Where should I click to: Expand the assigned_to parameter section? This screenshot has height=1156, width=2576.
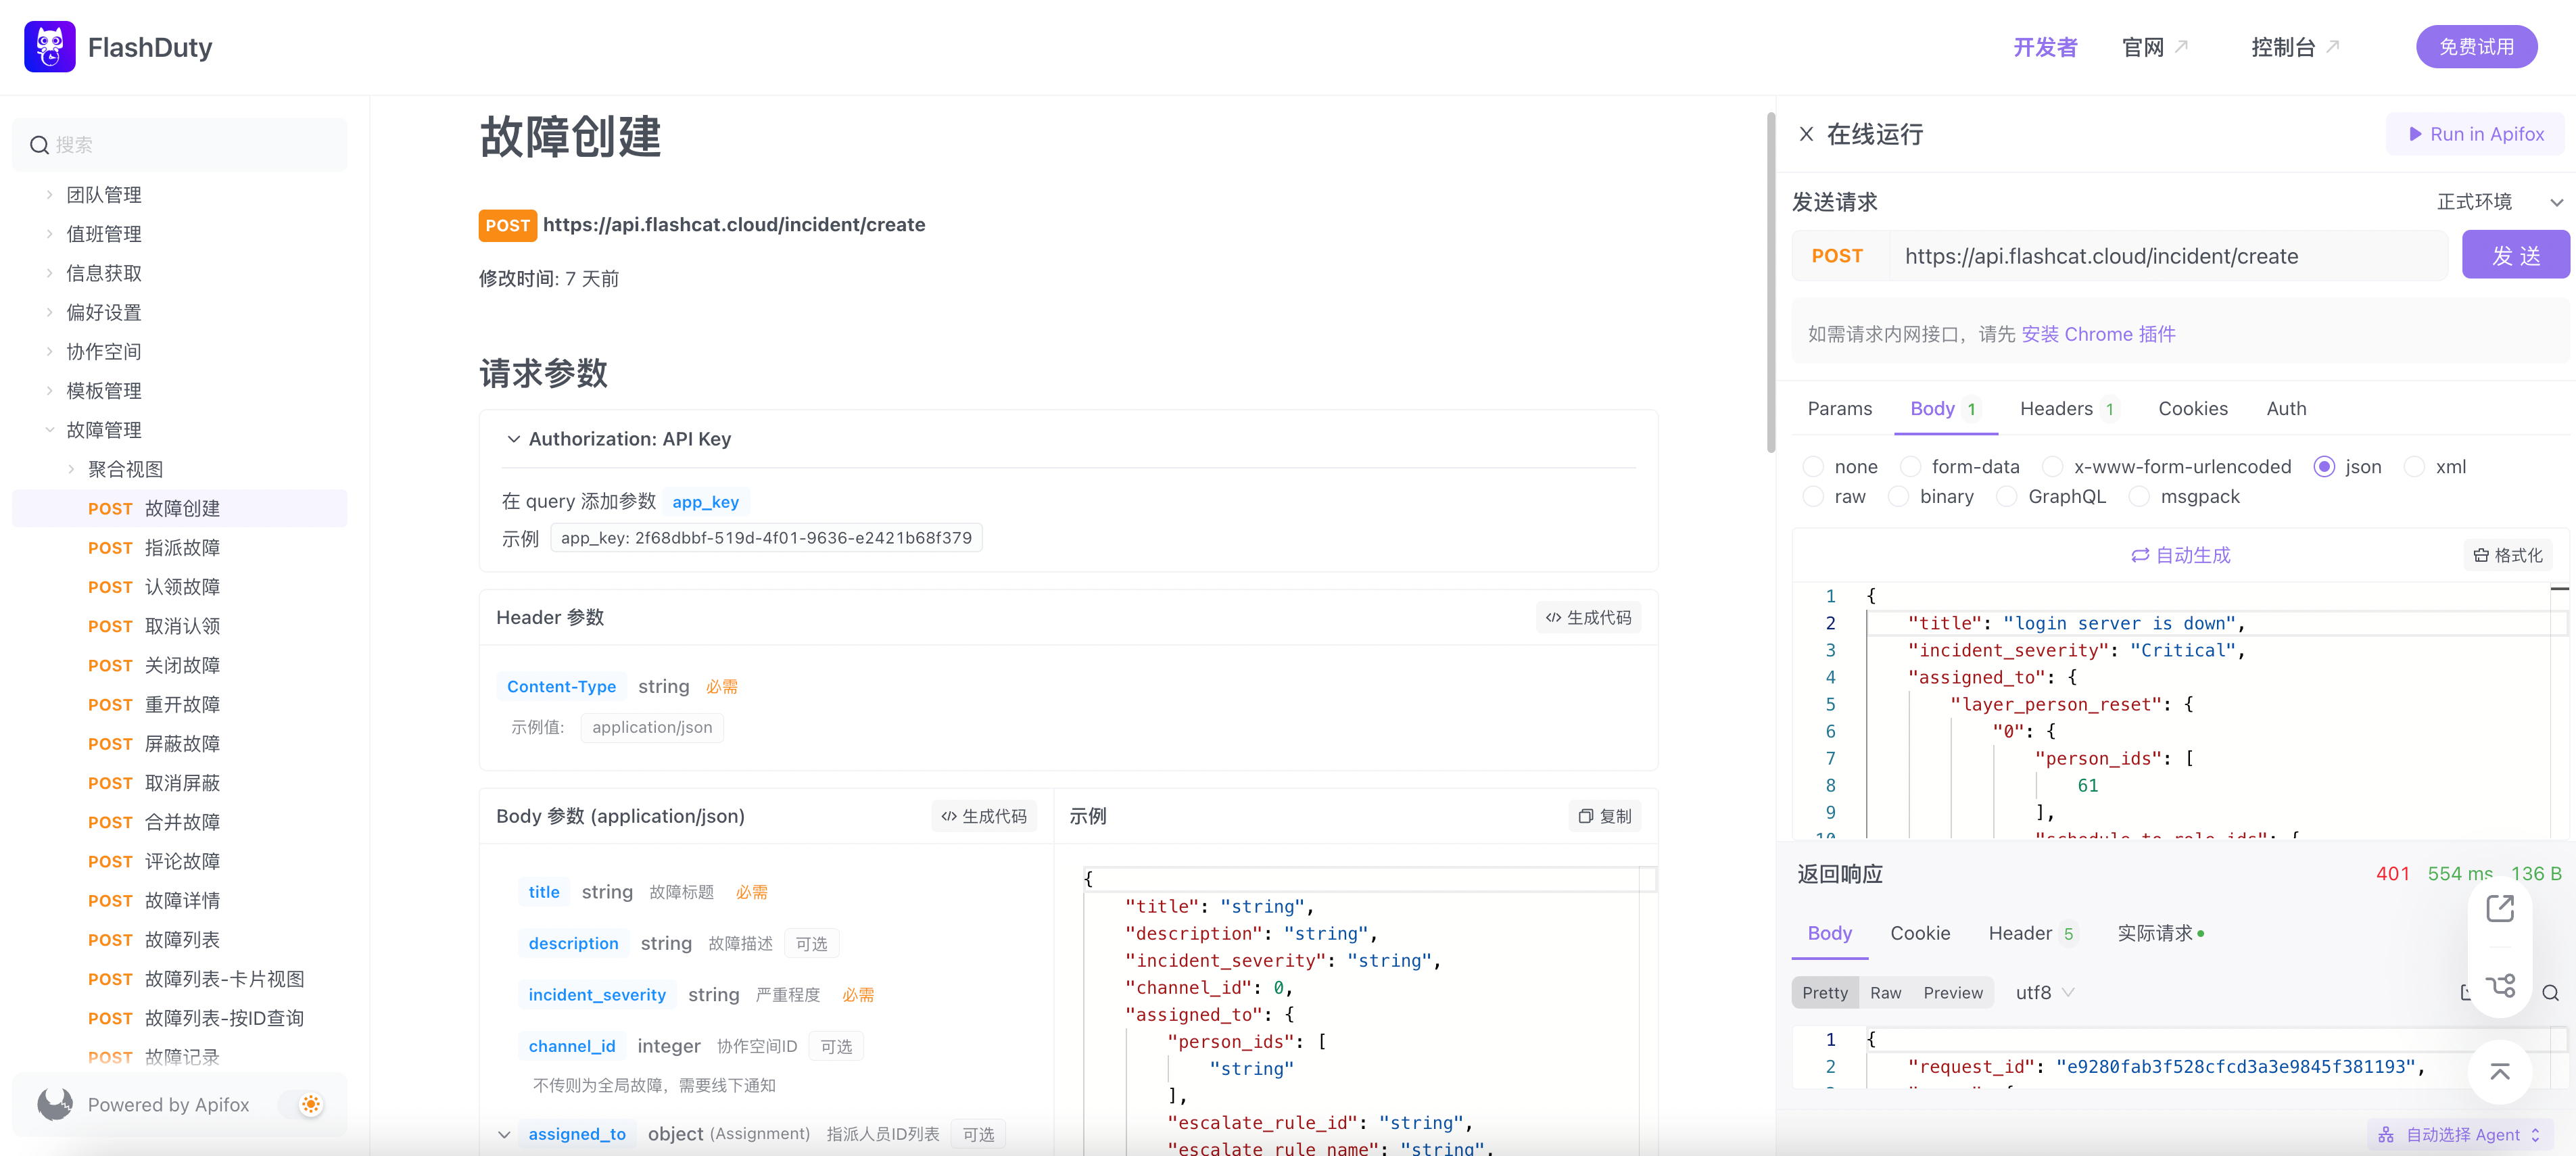click(506, 1133)
